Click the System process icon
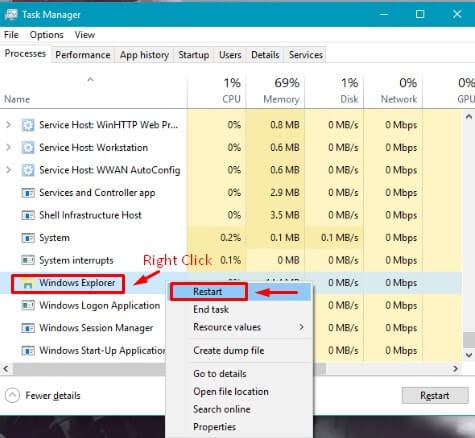This screenshot has width=475, height=438. (x=28, y=238)
